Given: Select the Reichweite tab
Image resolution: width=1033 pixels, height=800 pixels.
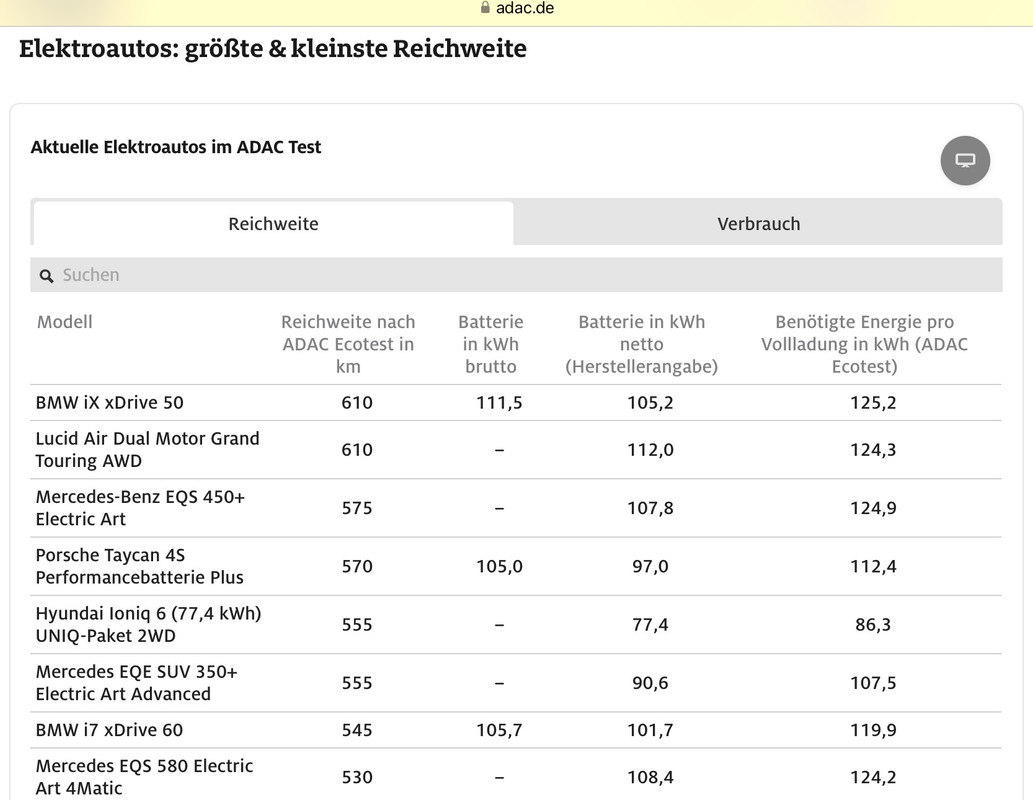Looking at the screenshot, I should tap(273, 223).
